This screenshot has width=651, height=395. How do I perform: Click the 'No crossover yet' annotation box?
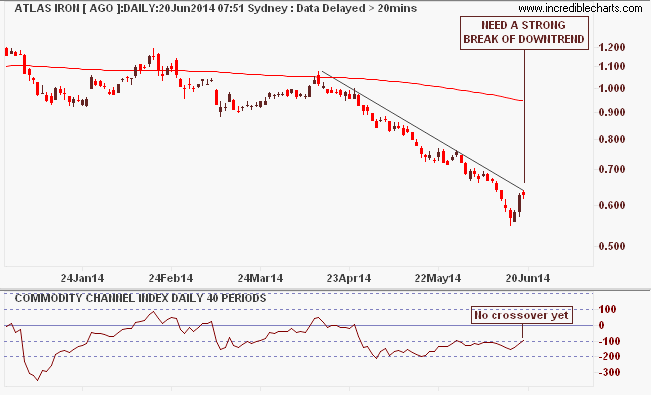(521, 315)
